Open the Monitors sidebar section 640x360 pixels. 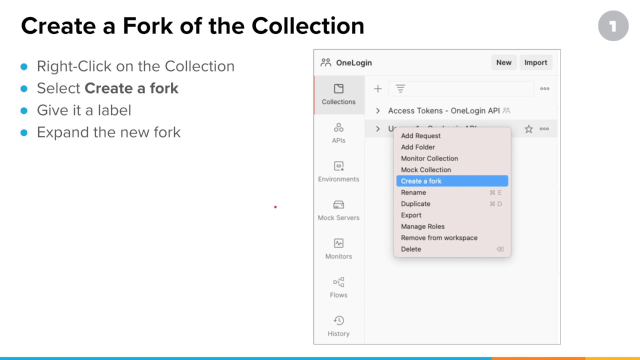(338, 249)
